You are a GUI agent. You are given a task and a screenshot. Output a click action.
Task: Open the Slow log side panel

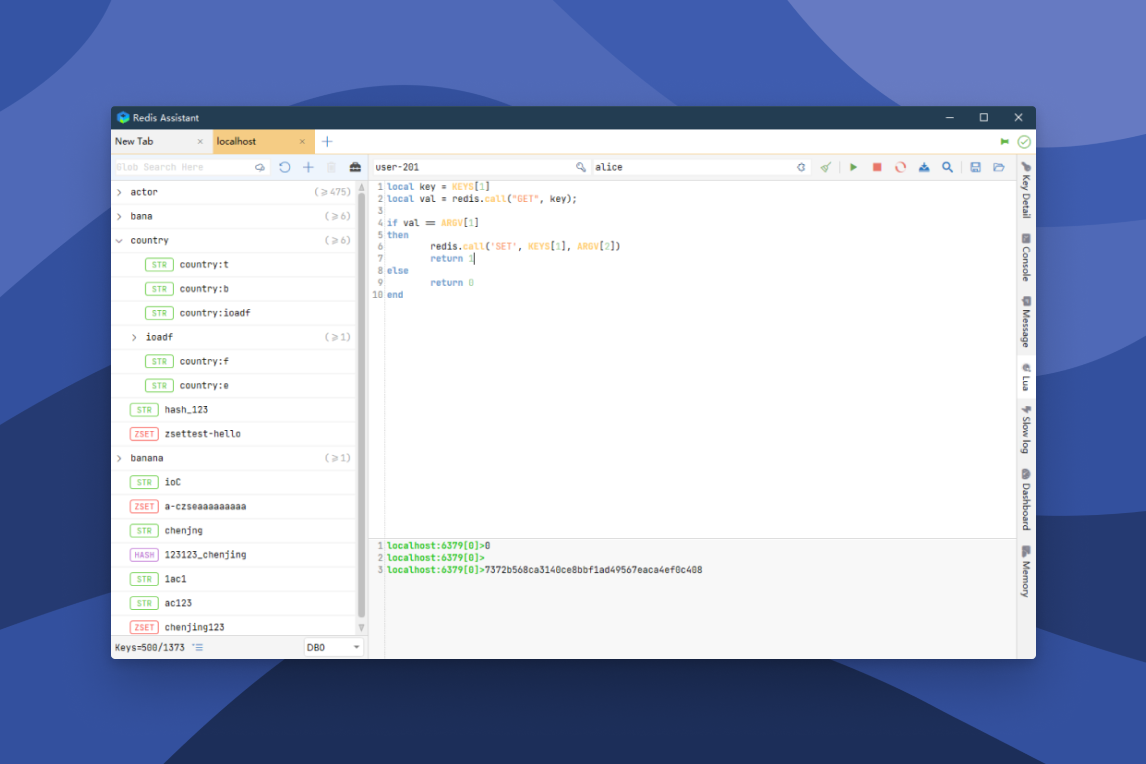(1025, 429)
